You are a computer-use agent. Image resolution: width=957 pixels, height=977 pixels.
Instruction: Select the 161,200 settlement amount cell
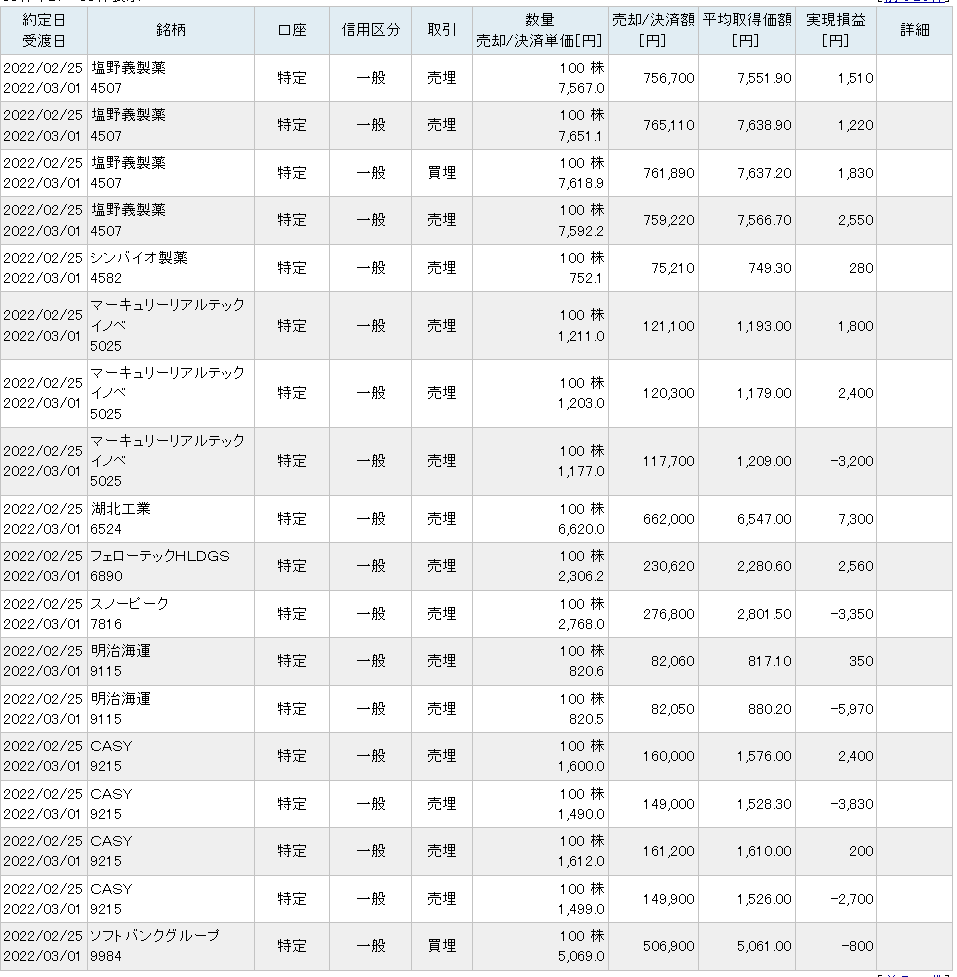point(653,851)
